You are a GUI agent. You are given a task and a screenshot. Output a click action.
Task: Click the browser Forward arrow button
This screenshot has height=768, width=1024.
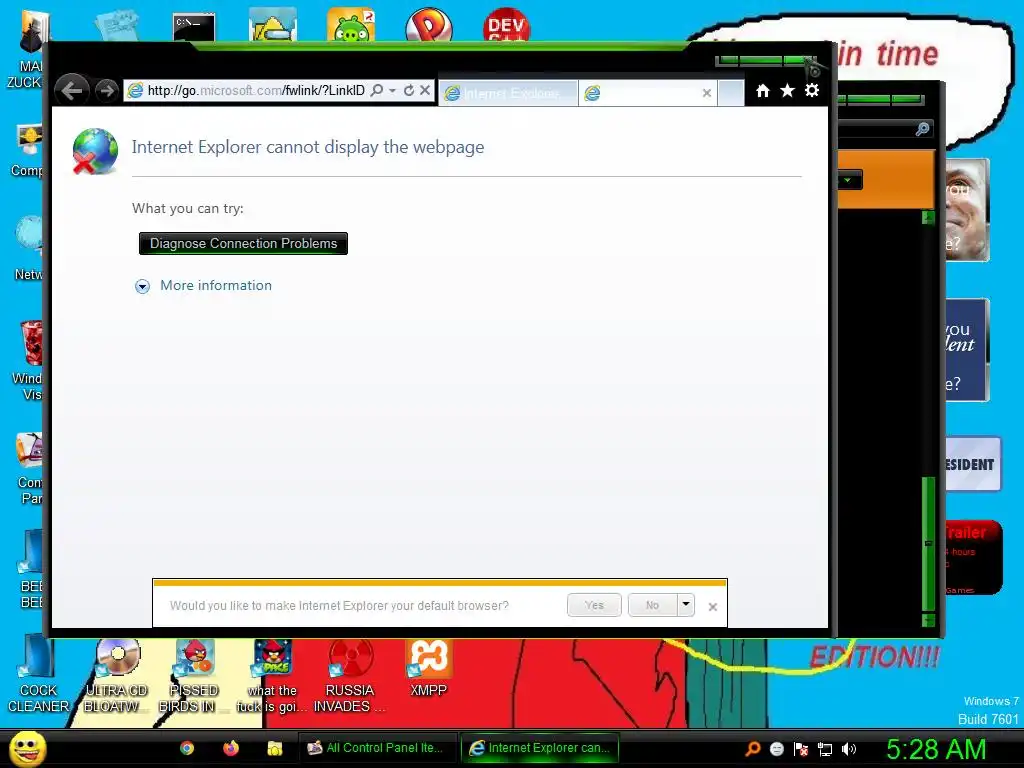106,90
